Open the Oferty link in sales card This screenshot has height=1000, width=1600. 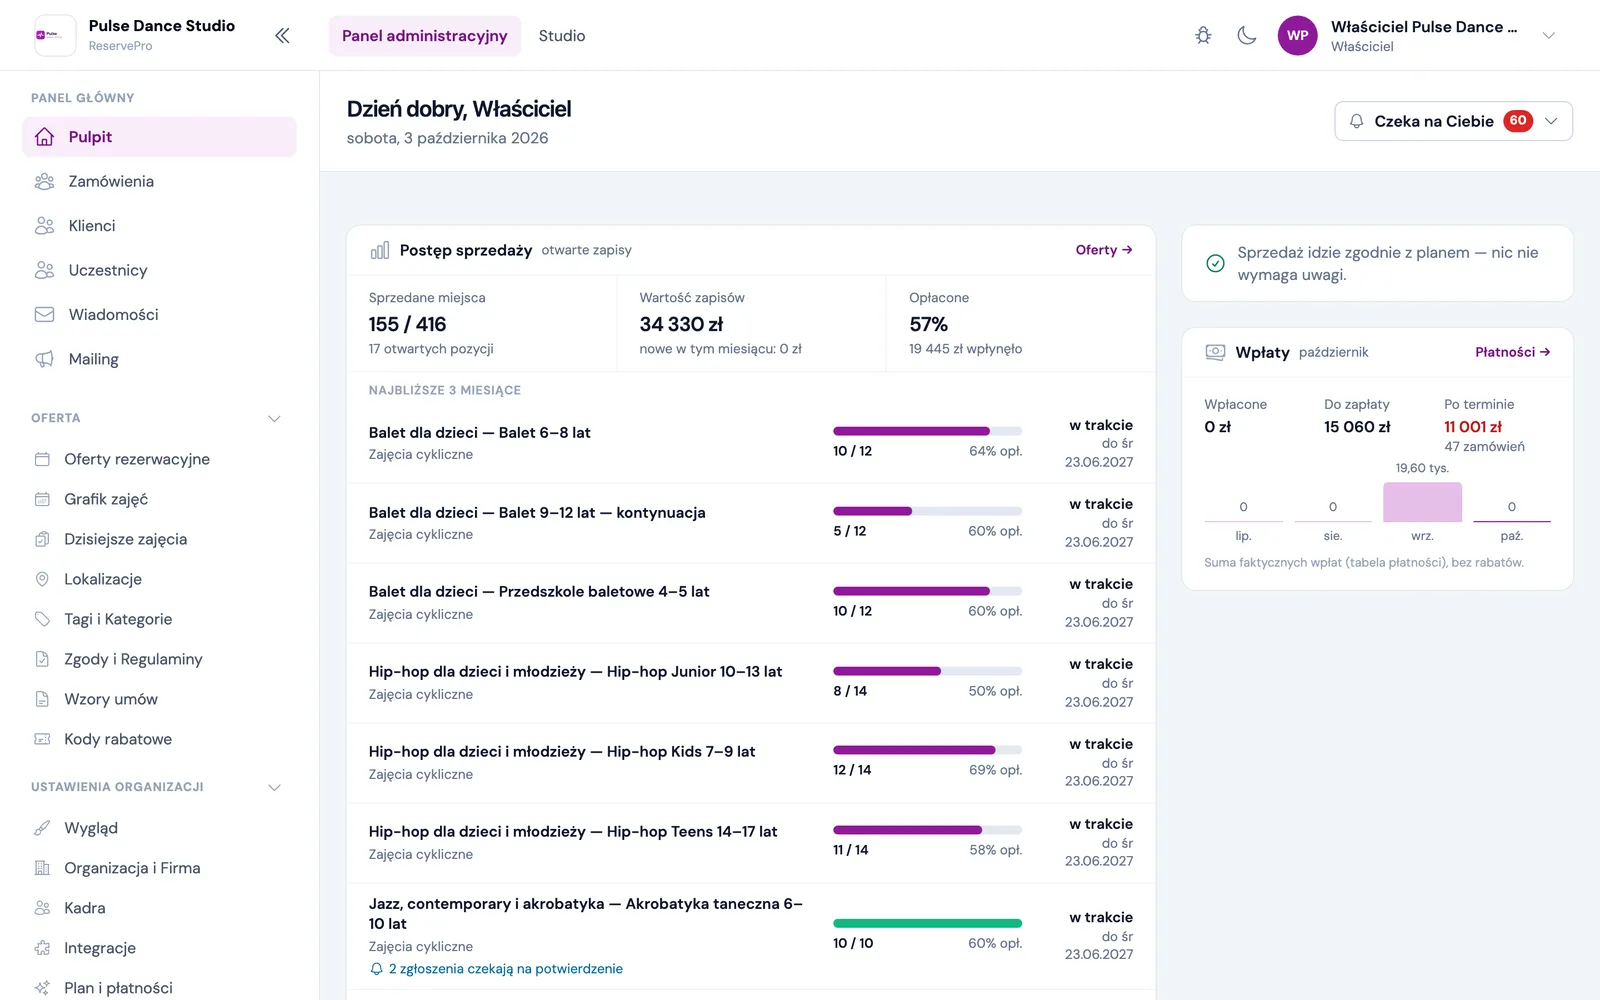[x=1104, y=250]
